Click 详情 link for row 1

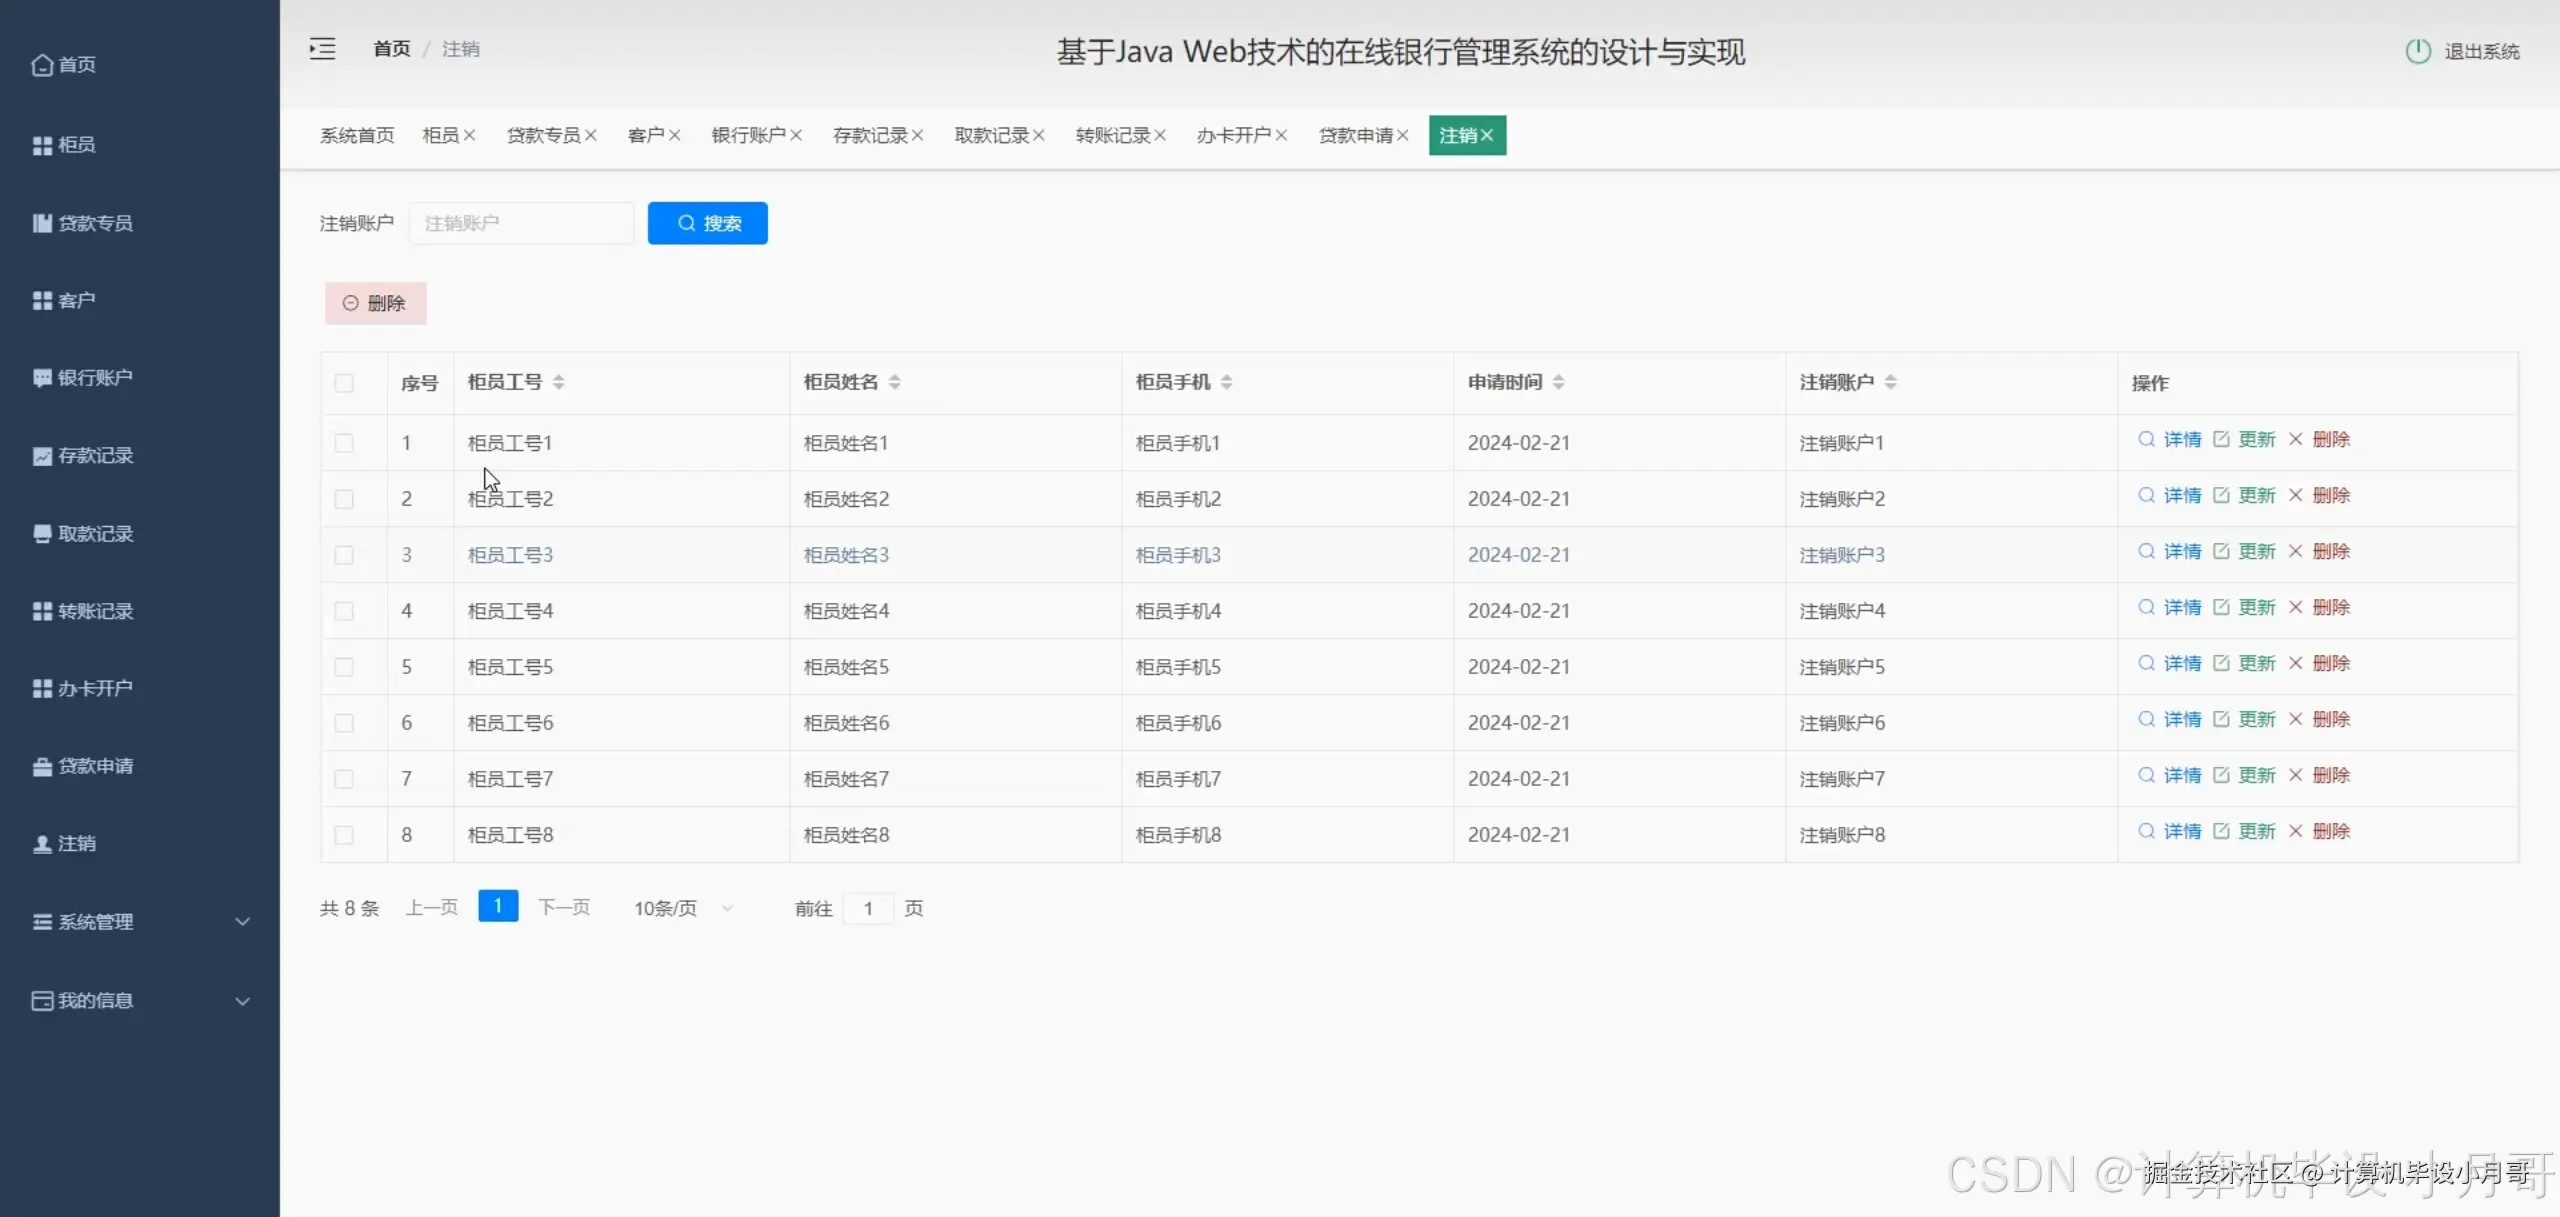(x=2181, y=440)
